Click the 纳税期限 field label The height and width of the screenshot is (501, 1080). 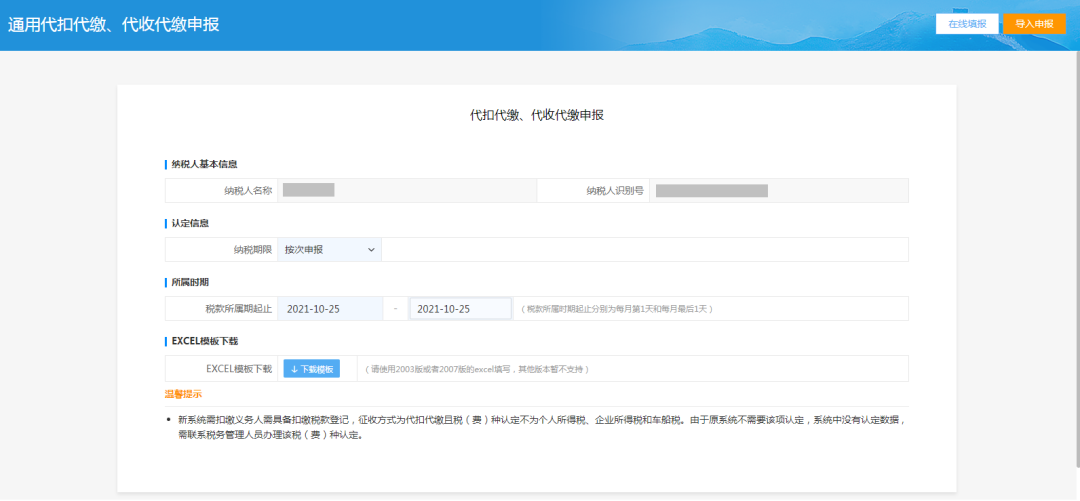tap(253, 249)
